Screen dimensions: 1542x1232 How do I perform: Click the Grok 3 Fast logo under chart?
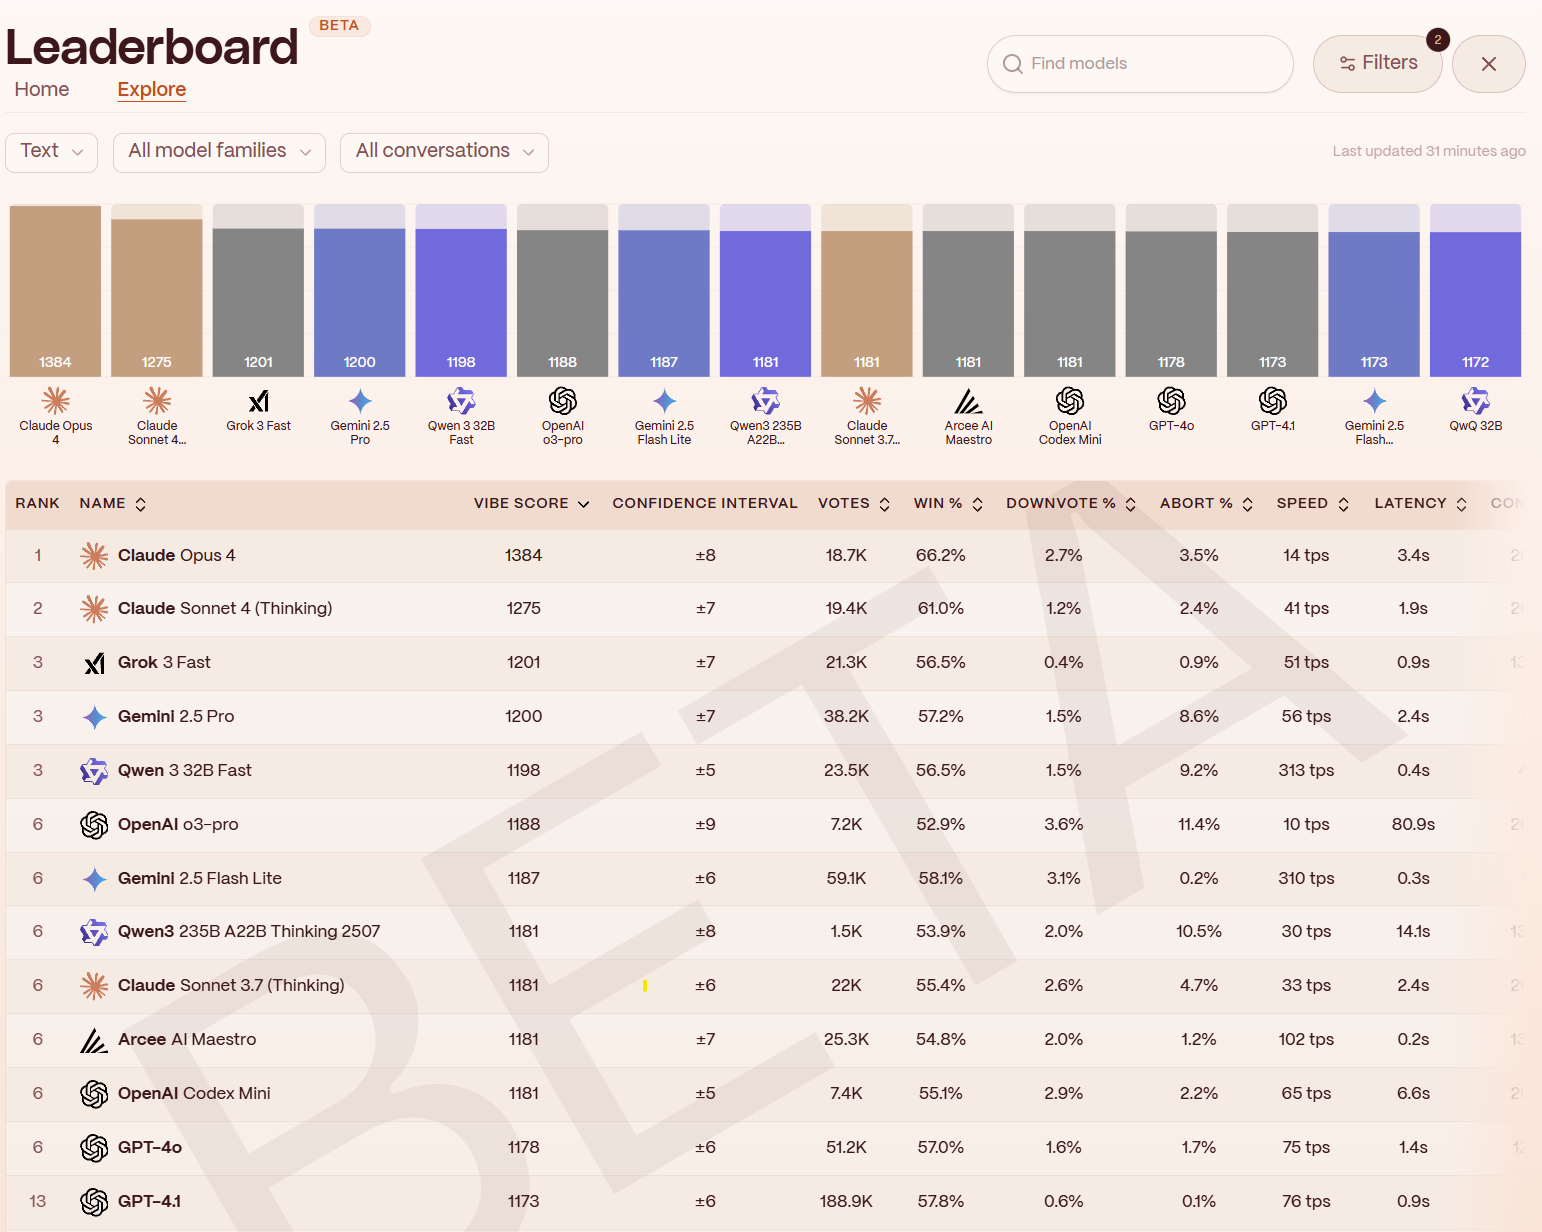point(259,401)
